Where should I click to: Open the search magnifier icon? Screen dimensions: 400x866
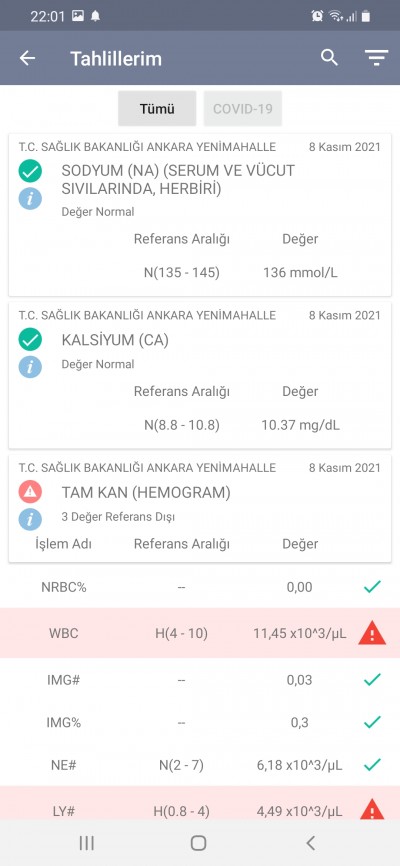coord(329,57)
